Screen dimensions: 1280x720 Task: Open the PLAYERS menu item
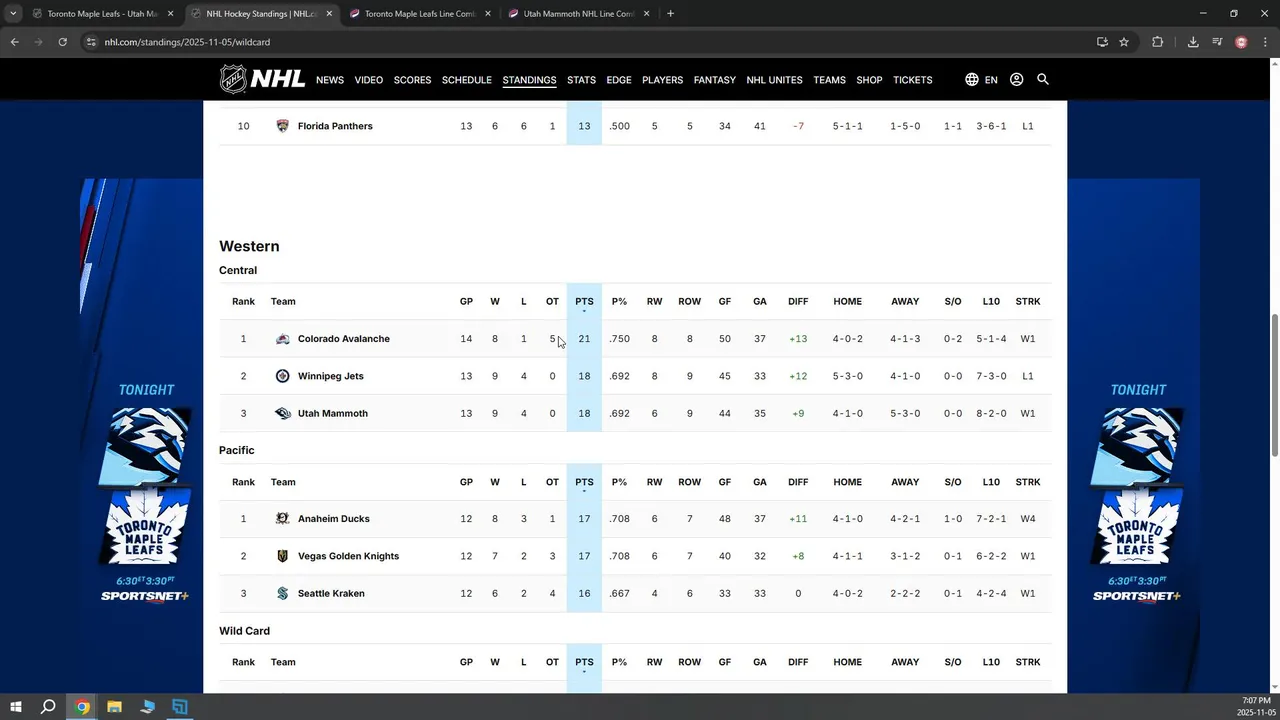[662, 80]
